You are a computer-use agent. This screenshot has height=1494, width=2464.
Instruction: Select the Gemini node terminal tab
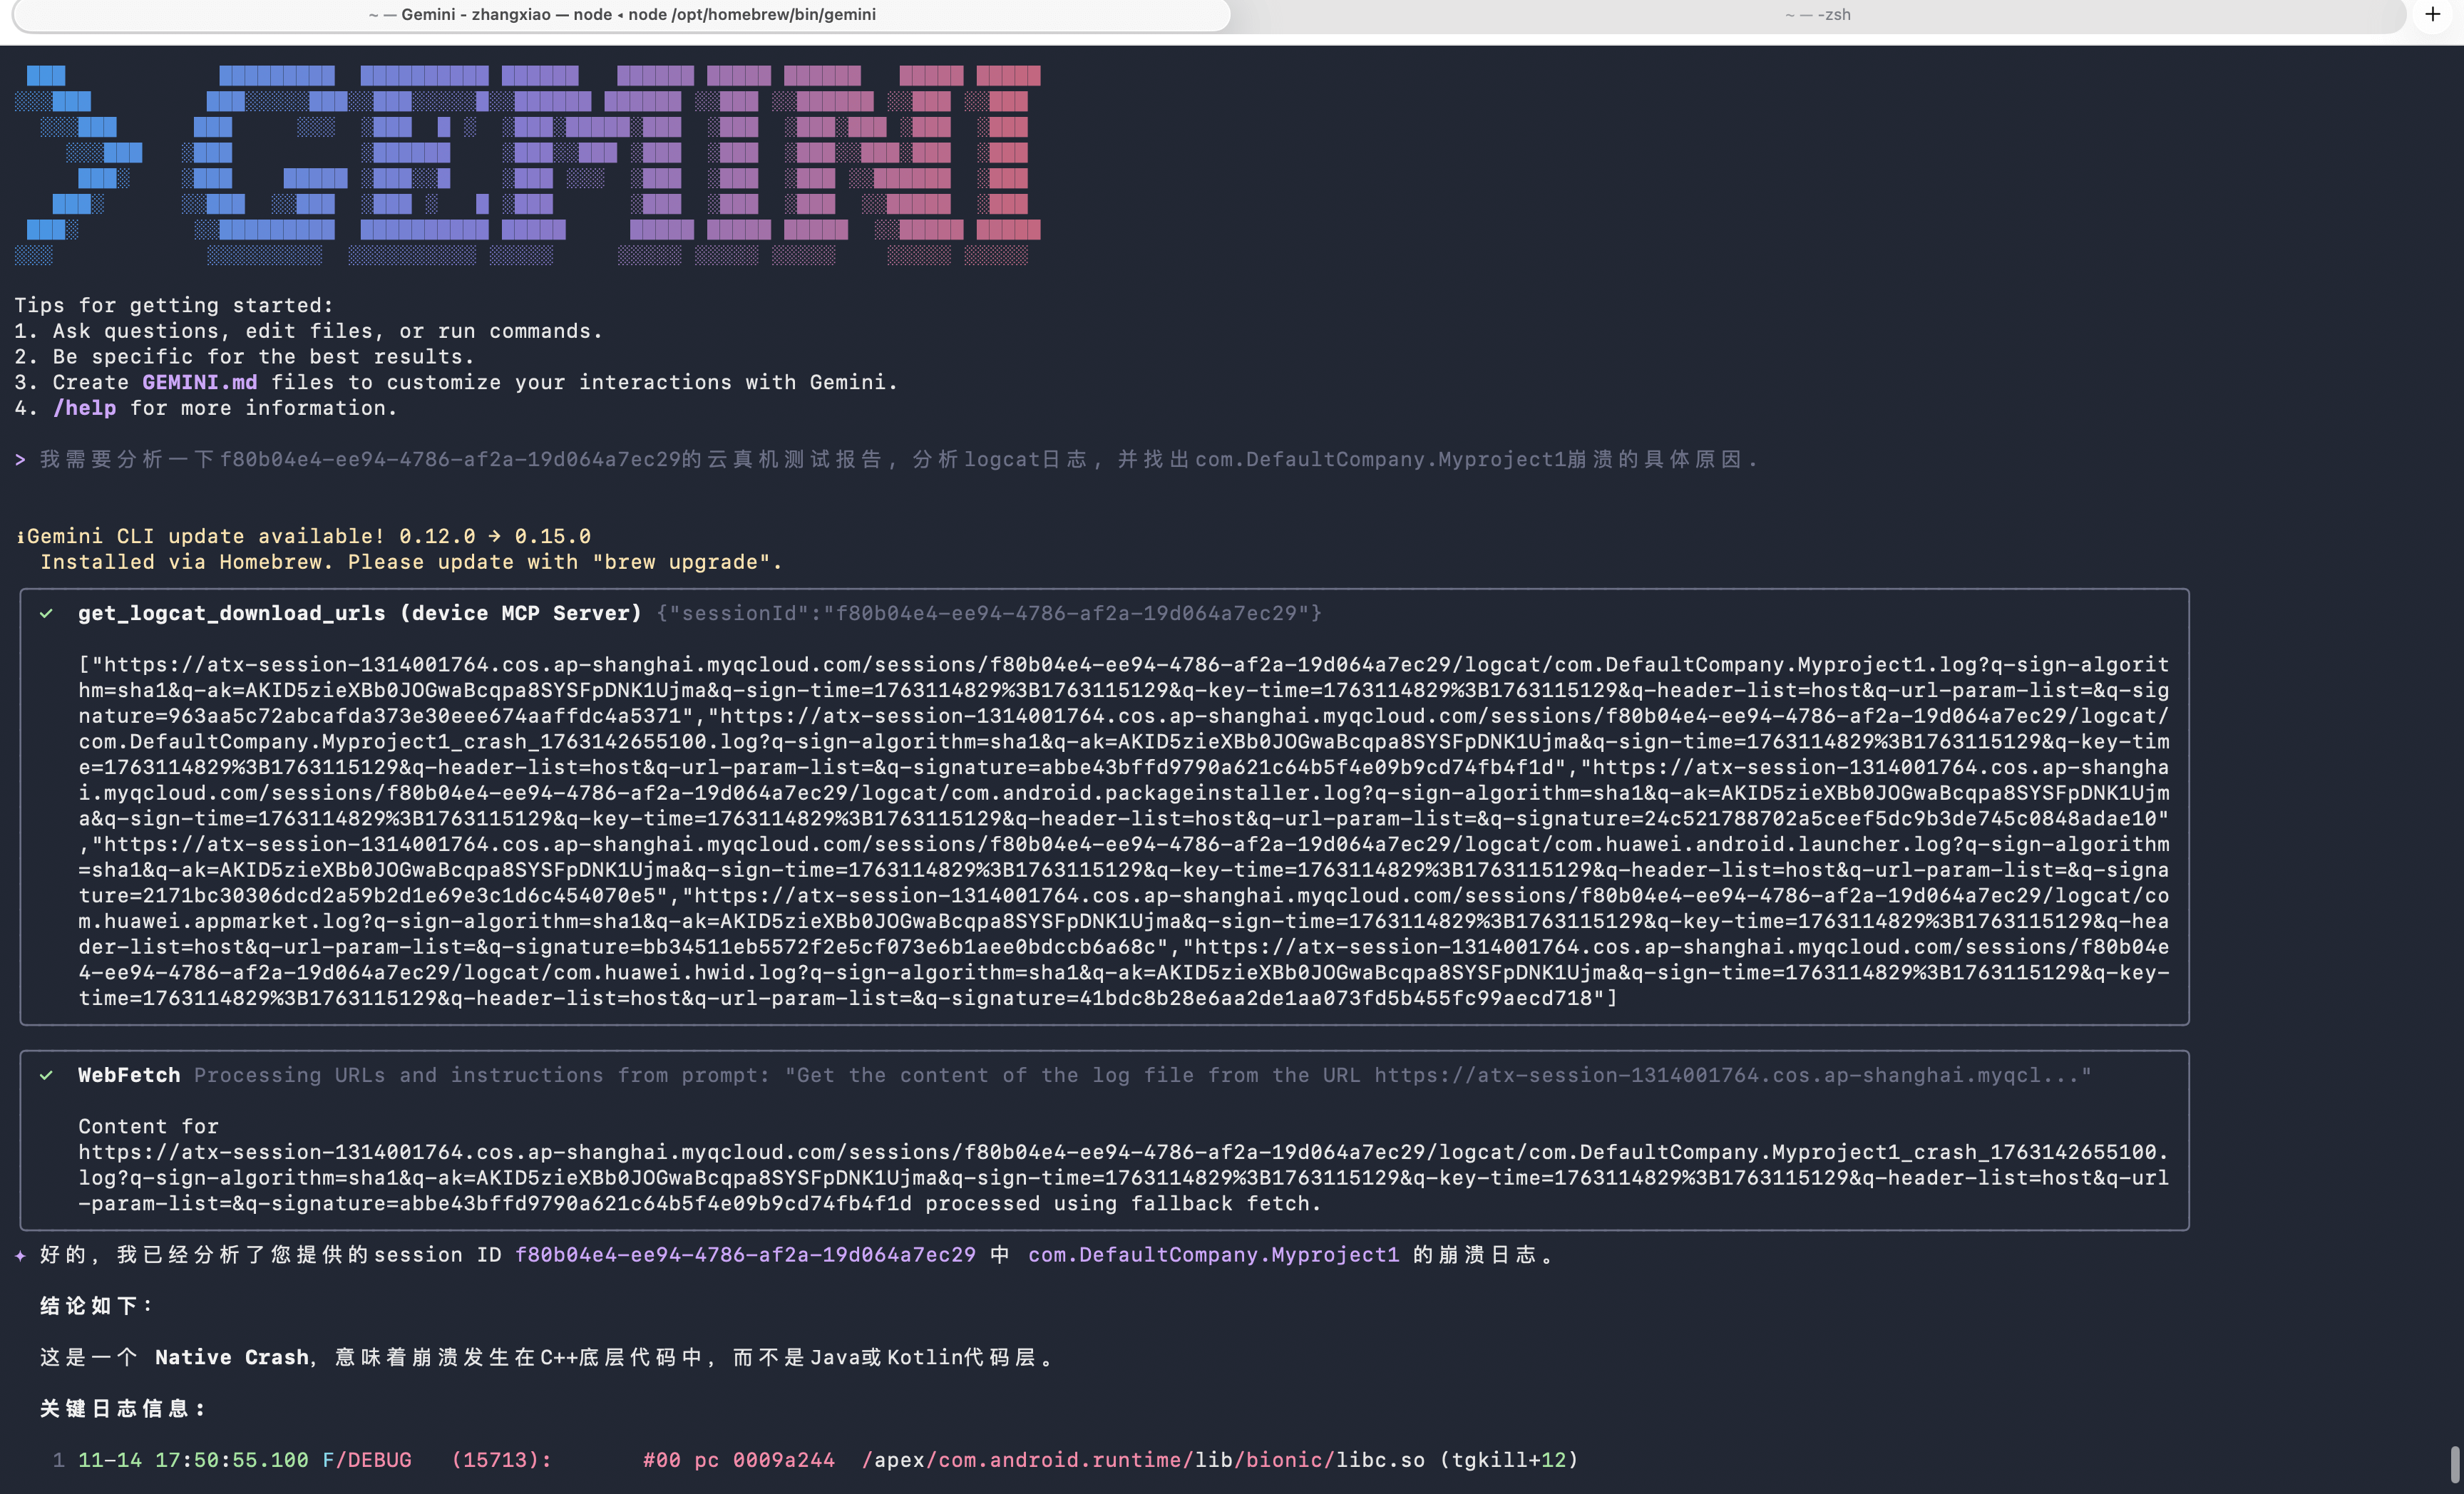[621, 15]
